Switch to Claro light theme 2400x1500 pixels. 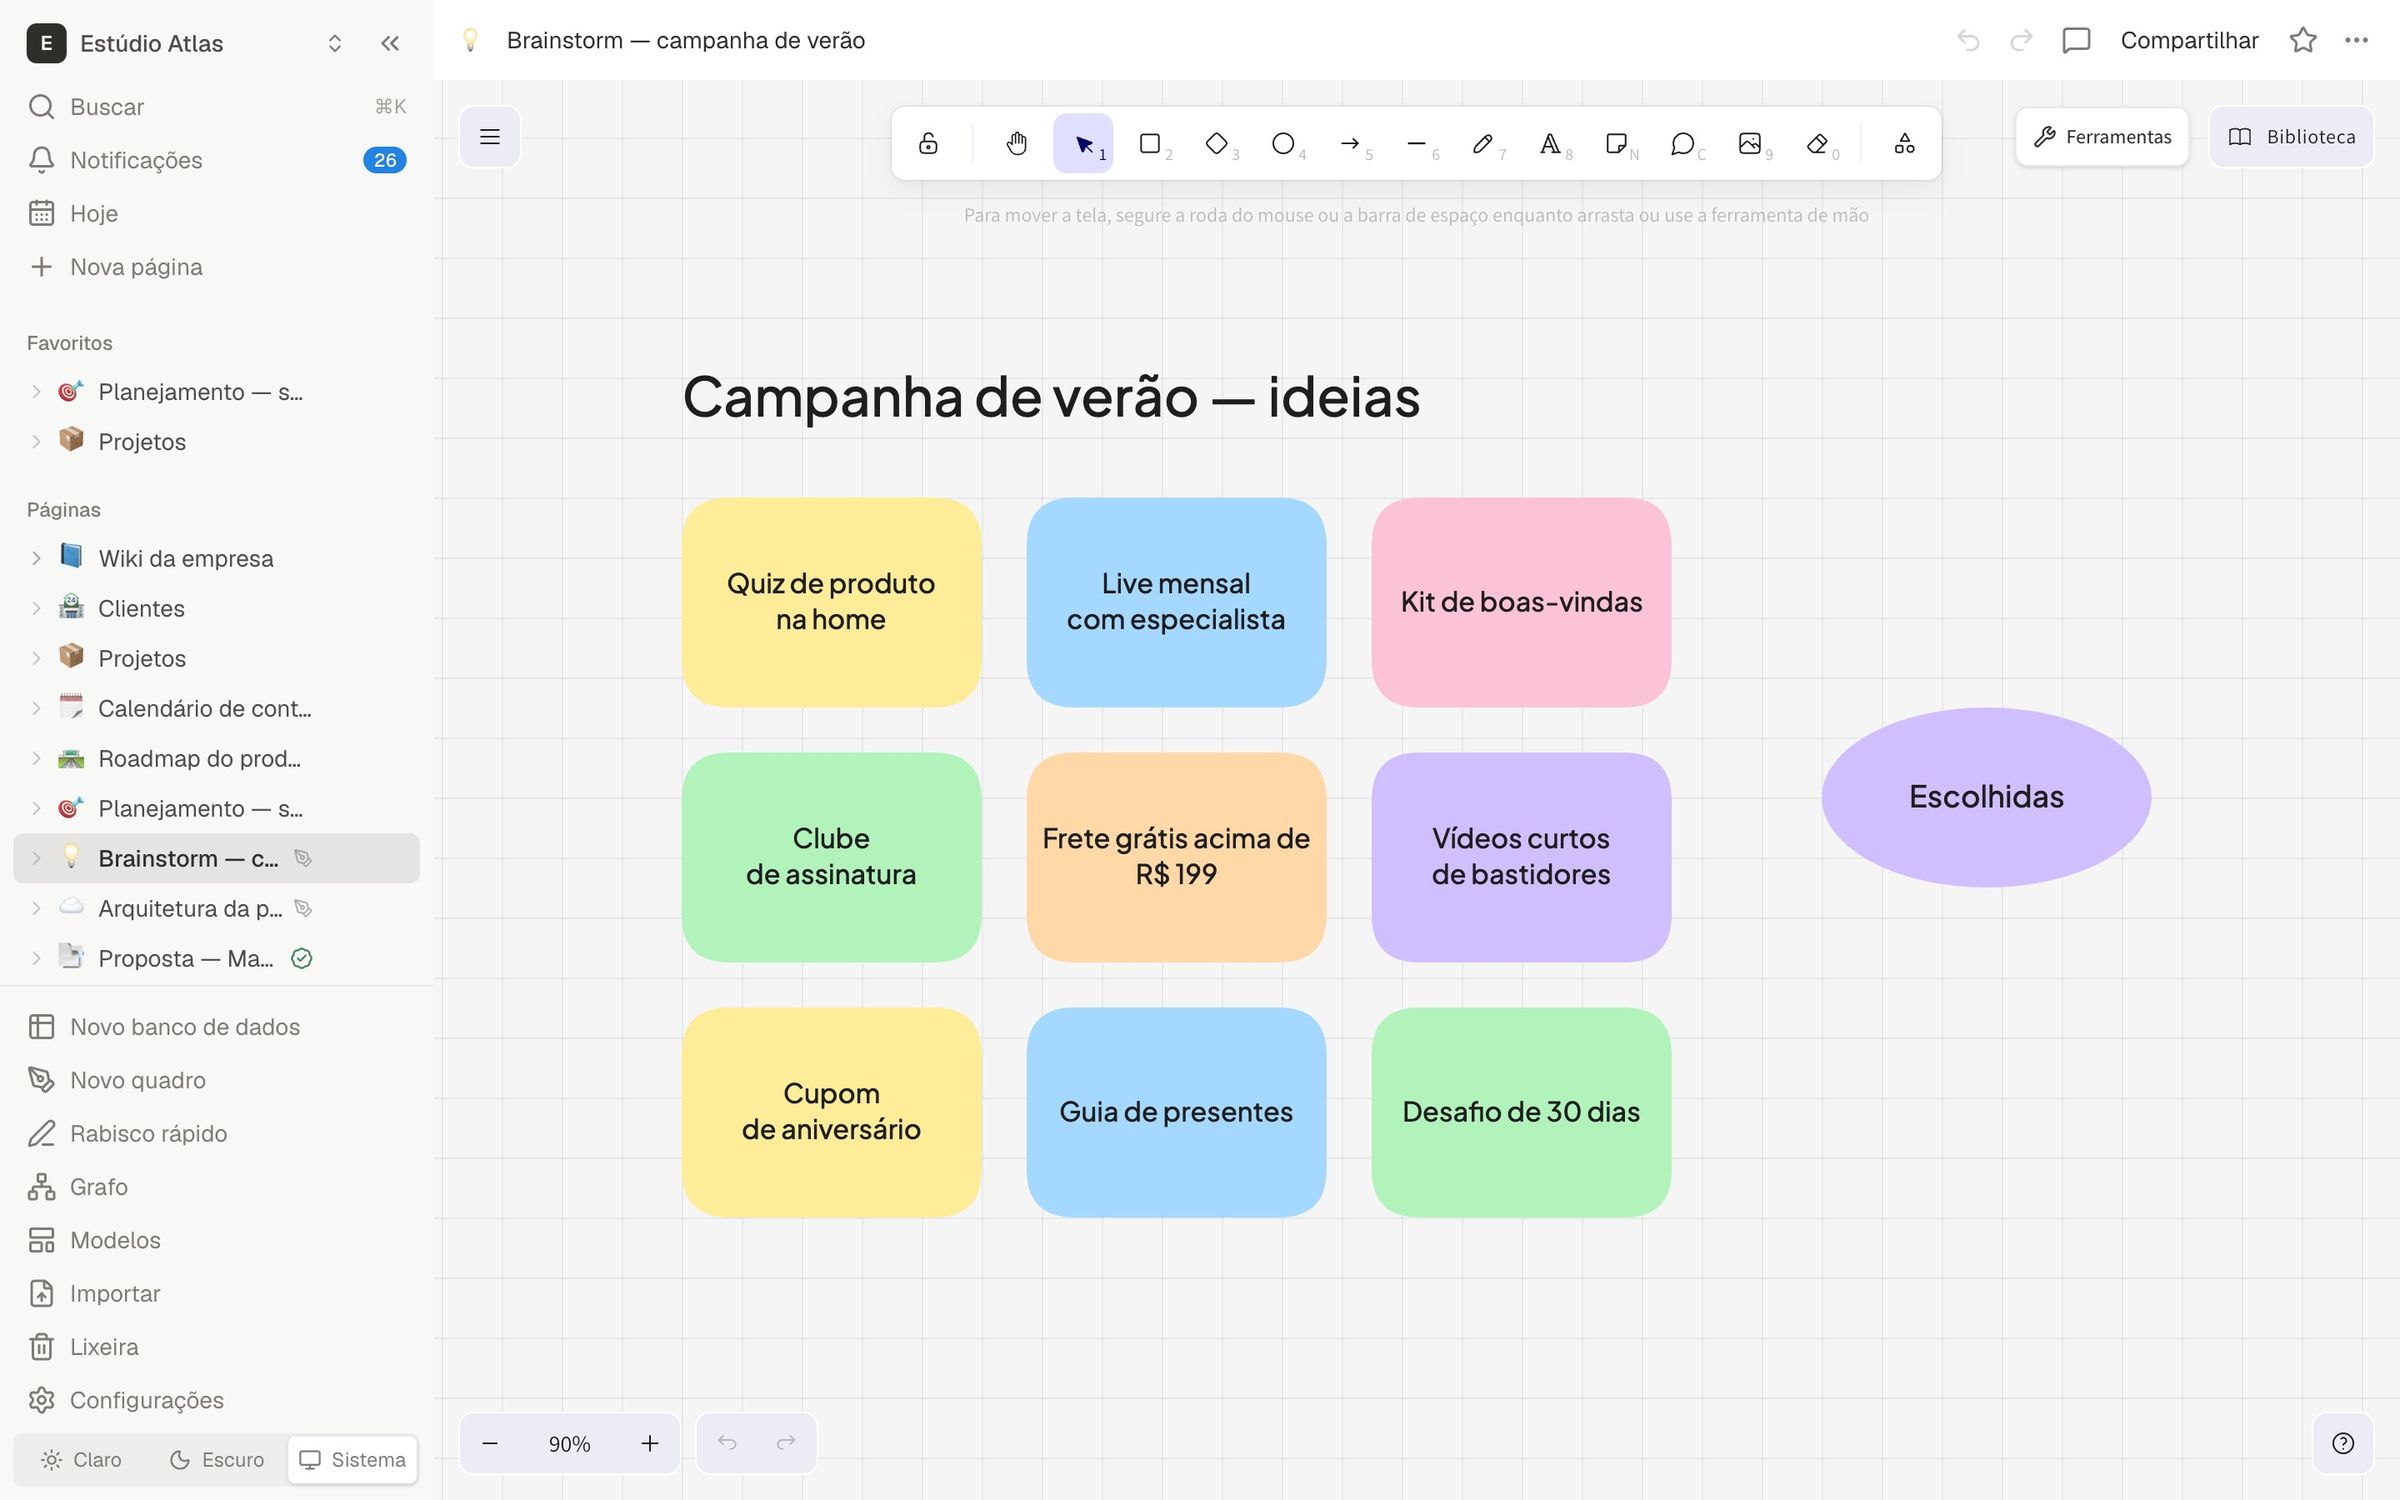click(x=82, y=1459)
